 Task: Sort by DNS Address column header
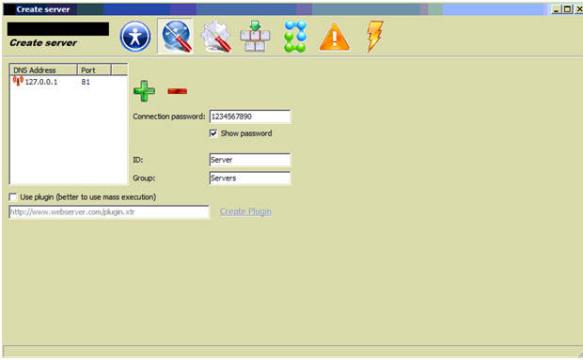tap(44, 70)
